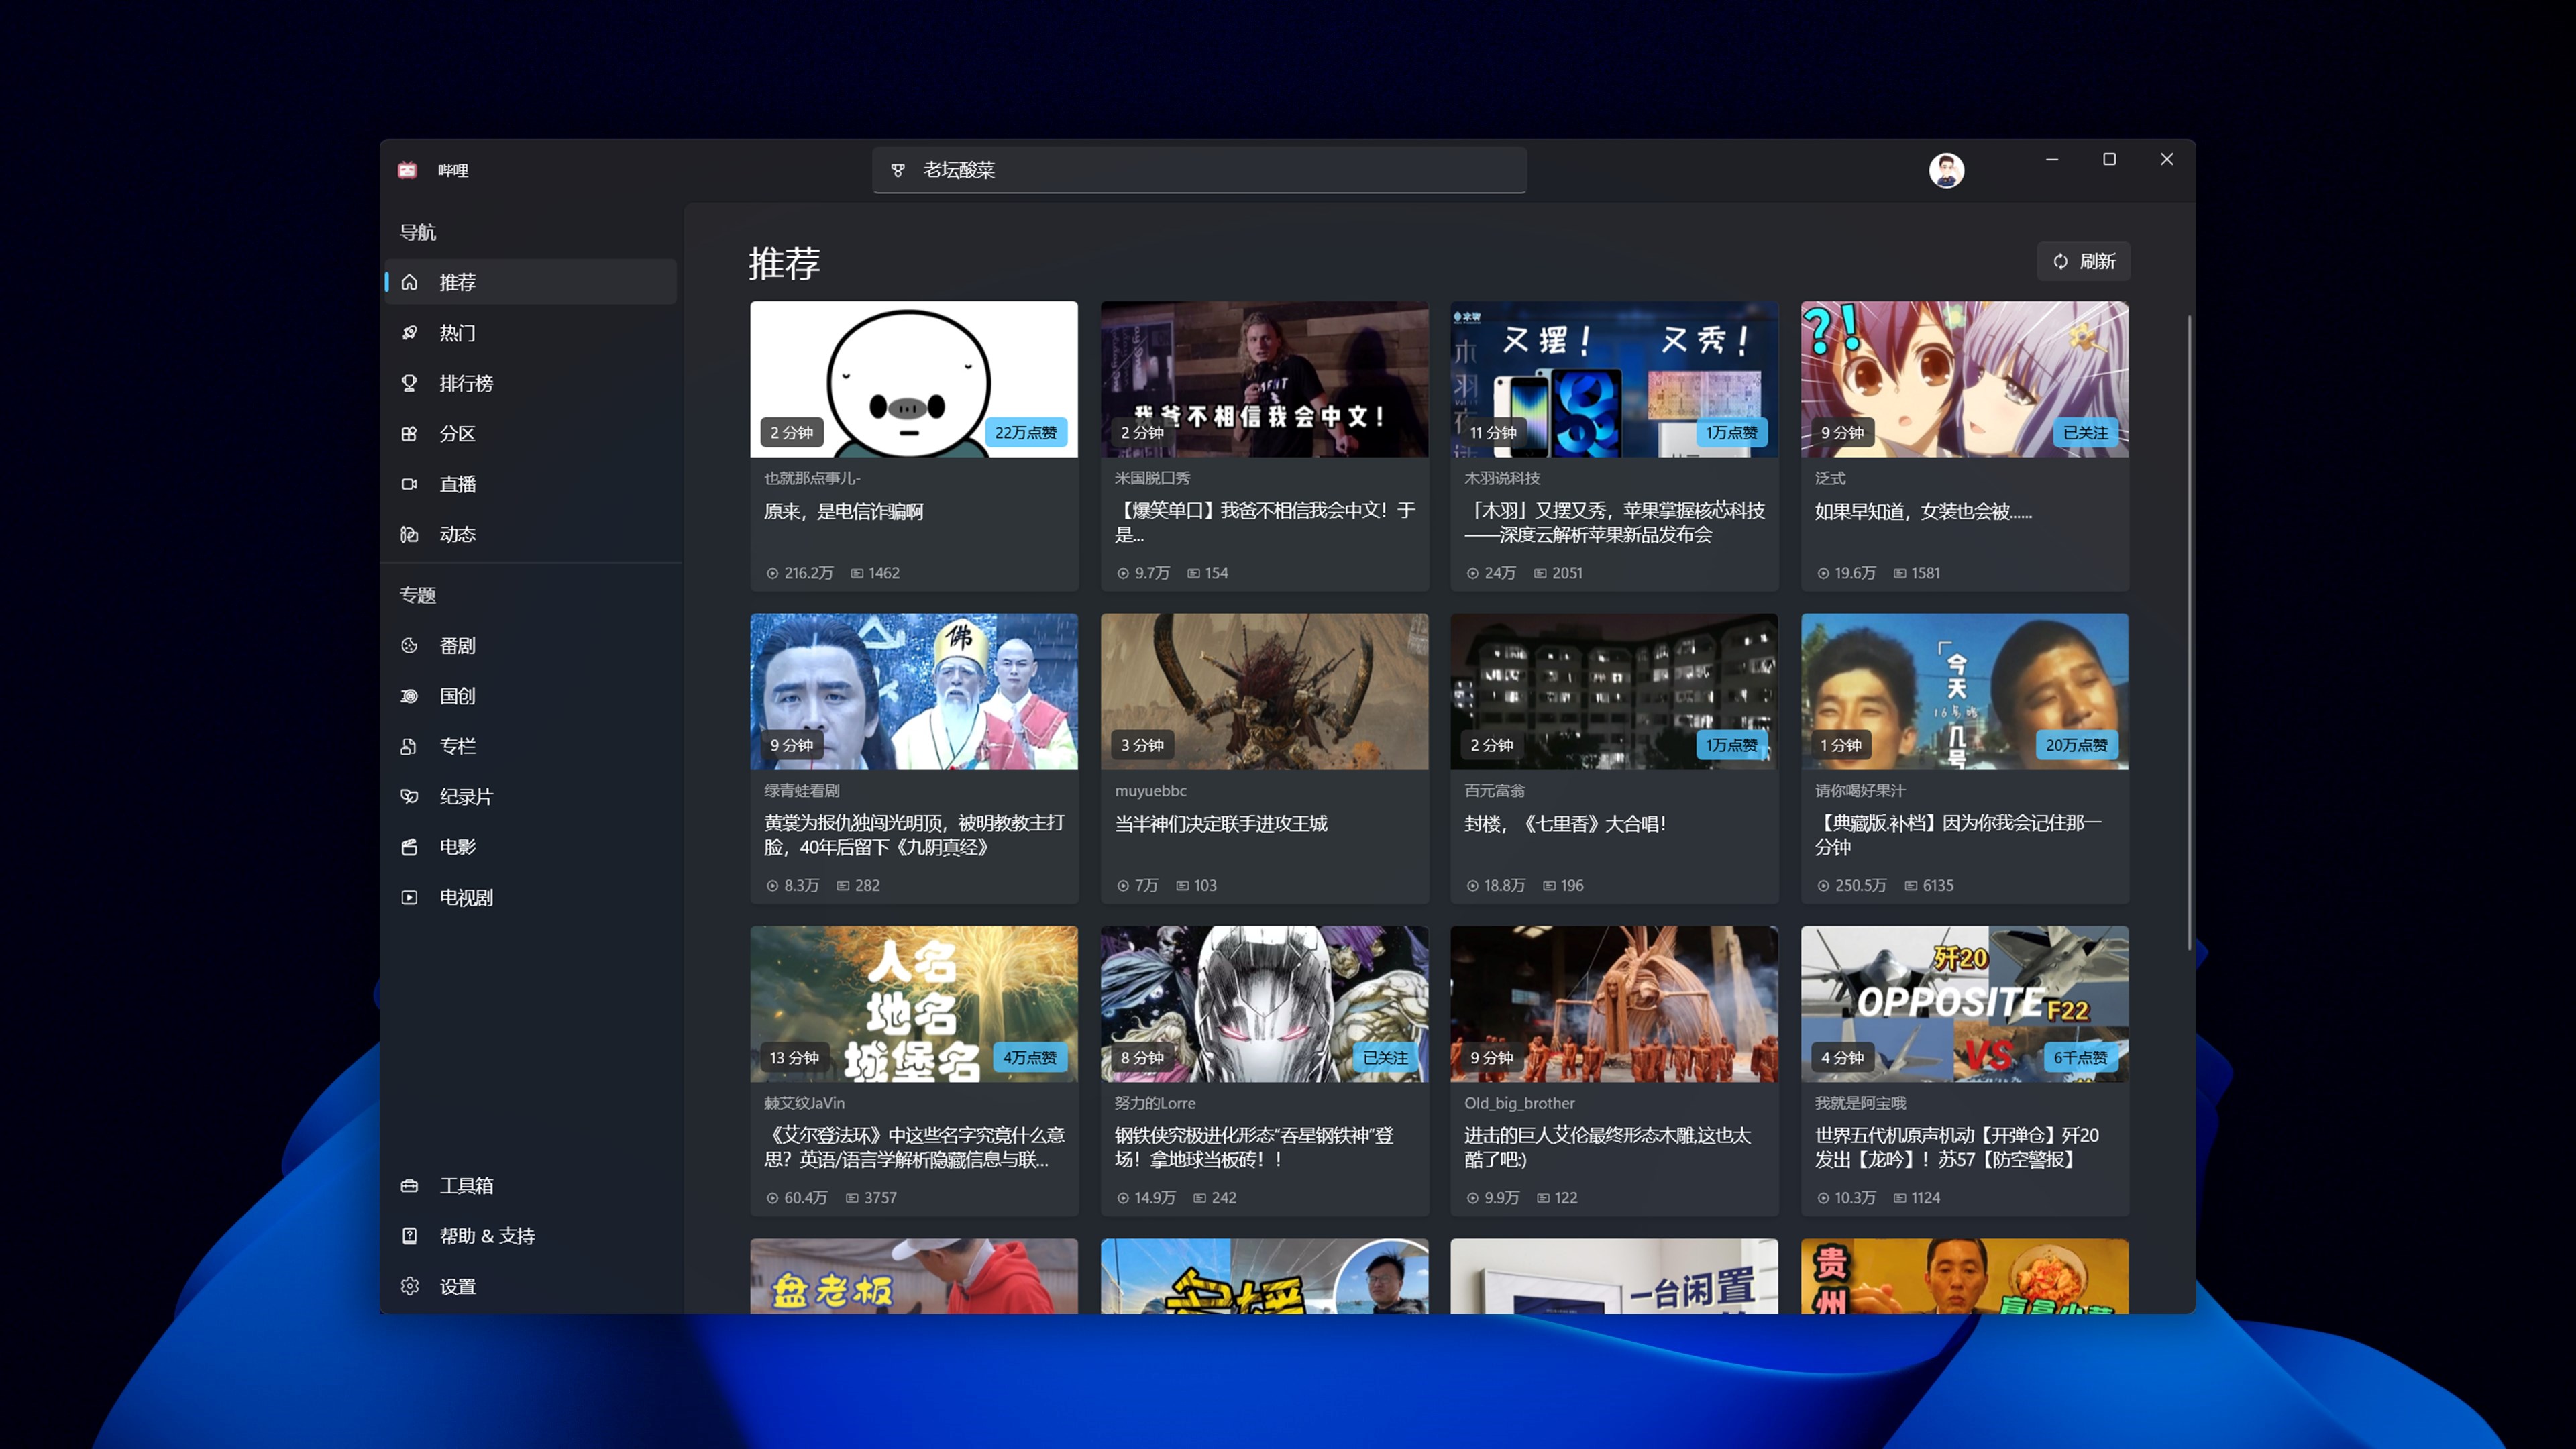The image size is (2576, 1449).
Task: Open the 当半神们决定联手进攻王城 thumbnail
Action: point(1264,691)
